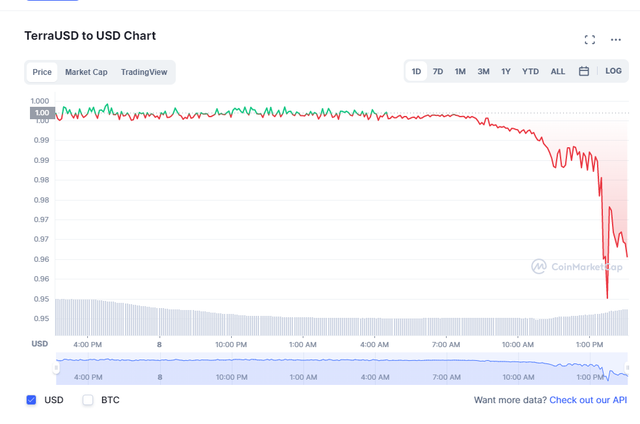Select the 3M time range

(483, 72)
